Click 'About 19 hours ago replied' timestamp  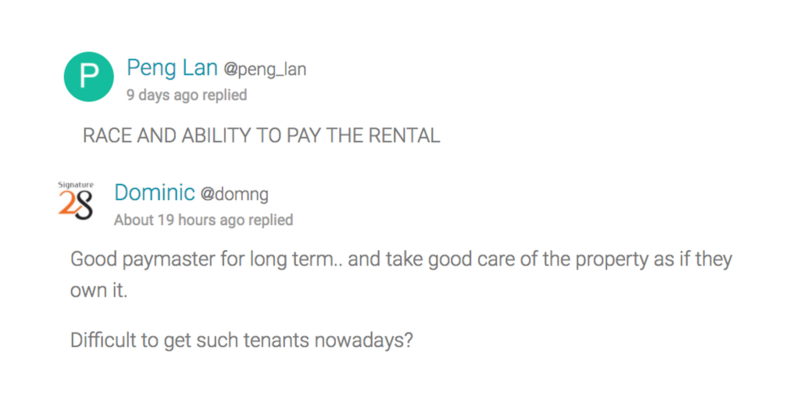(204, 220)
